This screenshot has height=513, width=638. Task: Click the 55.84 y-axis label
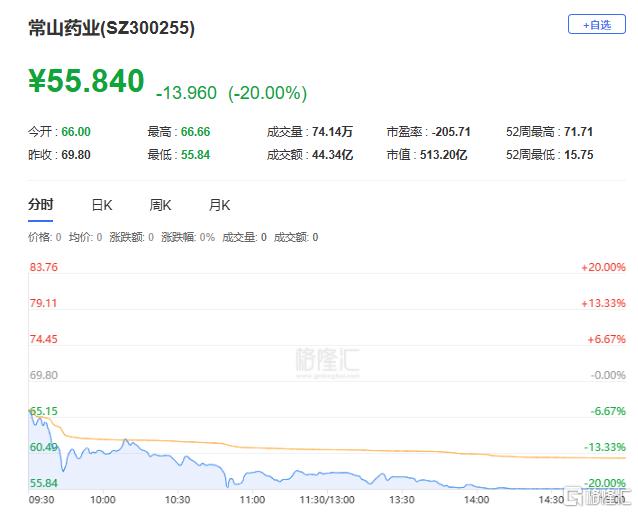pos(44,483)
